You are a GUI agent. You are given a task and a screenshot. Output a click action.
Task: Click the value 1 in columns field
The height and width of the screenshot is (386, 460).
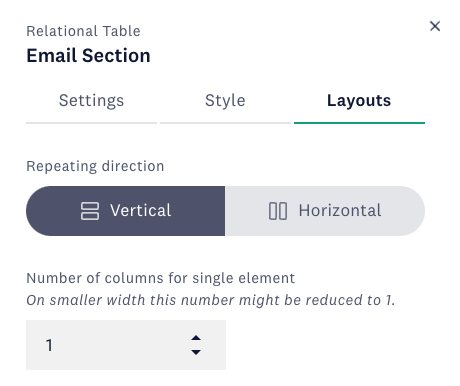click(x=49, y=345)
